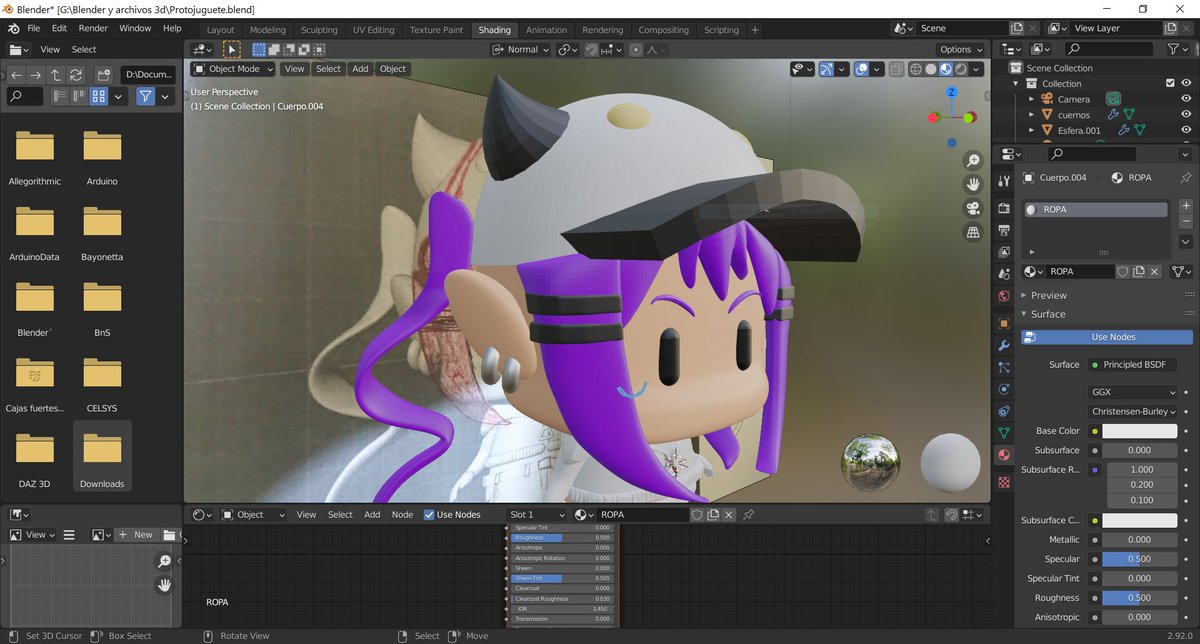Click Base Color swatch
This screenshot has width=1200, height=644.
tap(1139, 431)
